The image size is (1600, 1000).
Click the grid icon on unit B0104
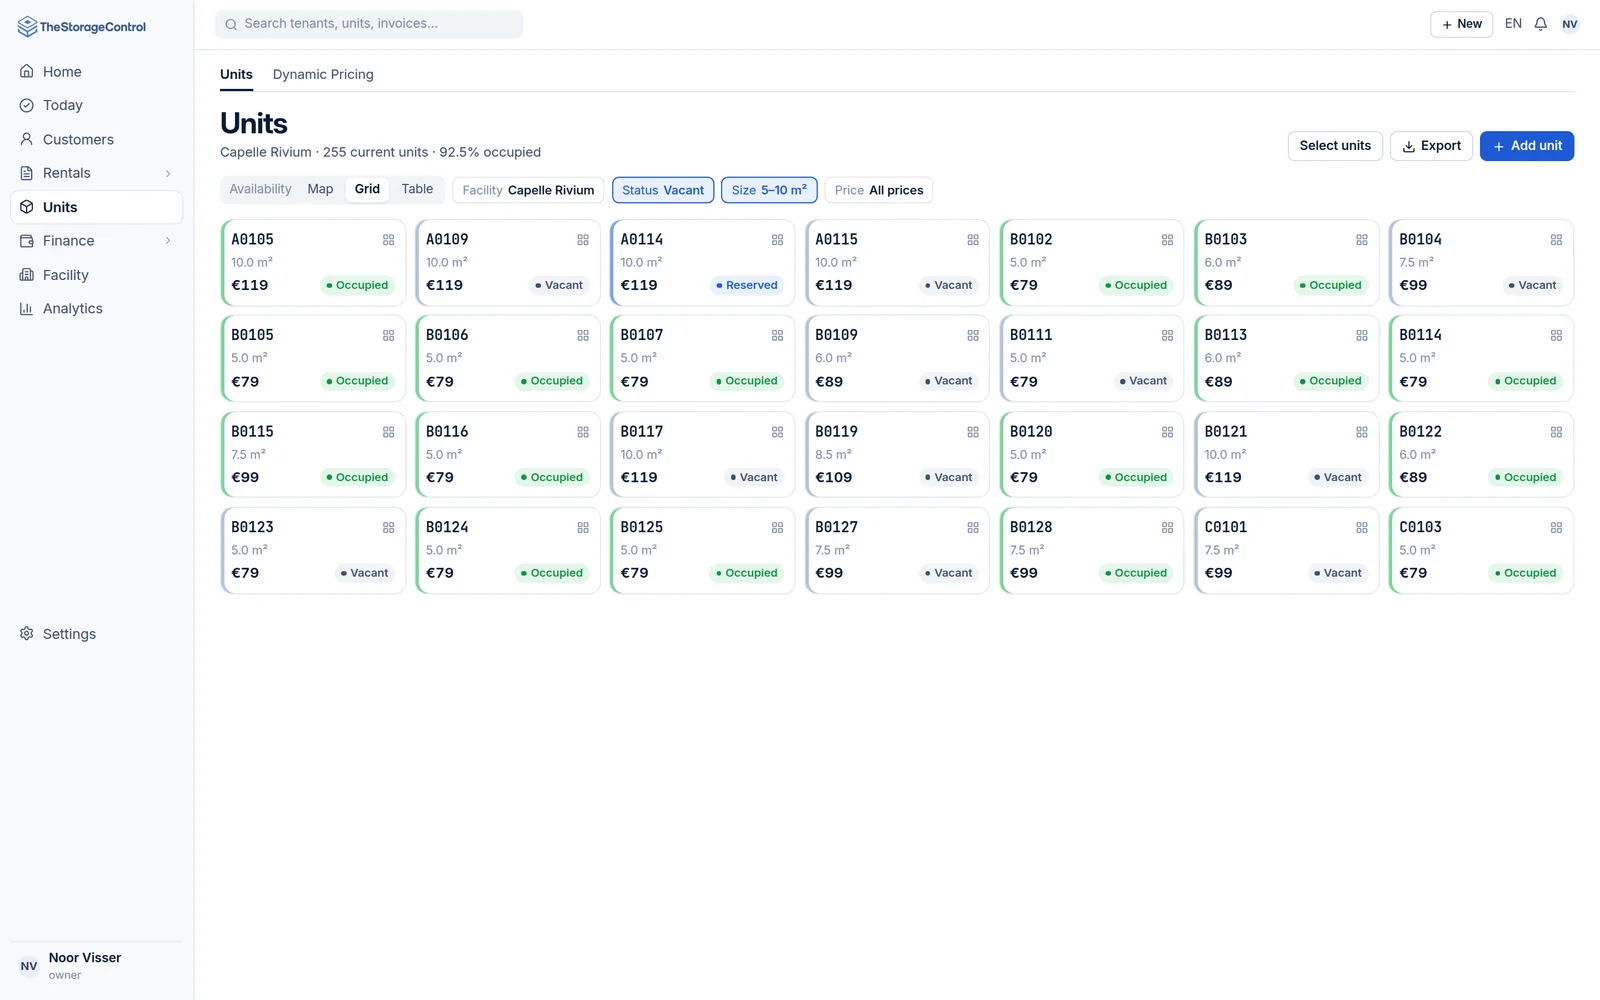[x=1556, y=240]
